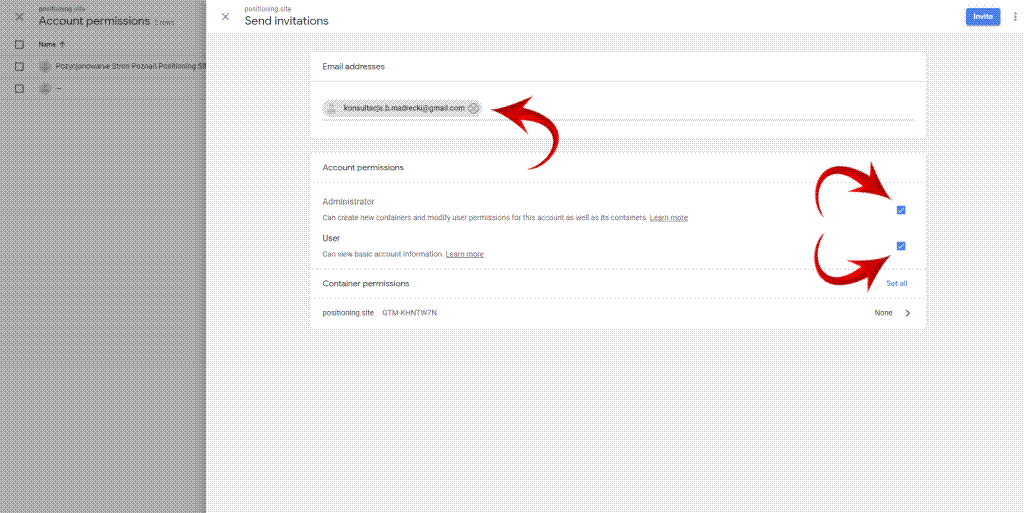Click the Container permissions heading
The image size is (1024, 513).
[366, 283]
